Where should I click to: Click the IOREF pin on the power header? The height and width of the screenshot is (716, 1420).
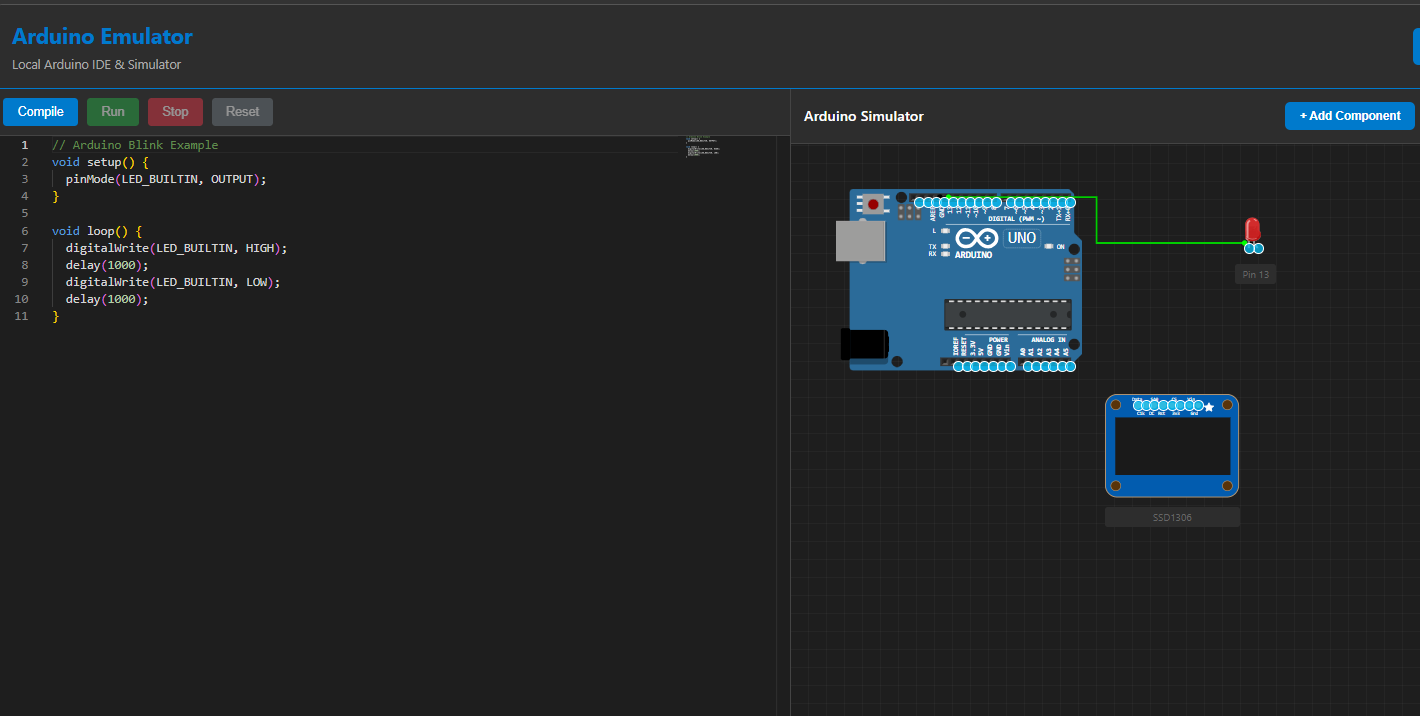pos(958,366)
